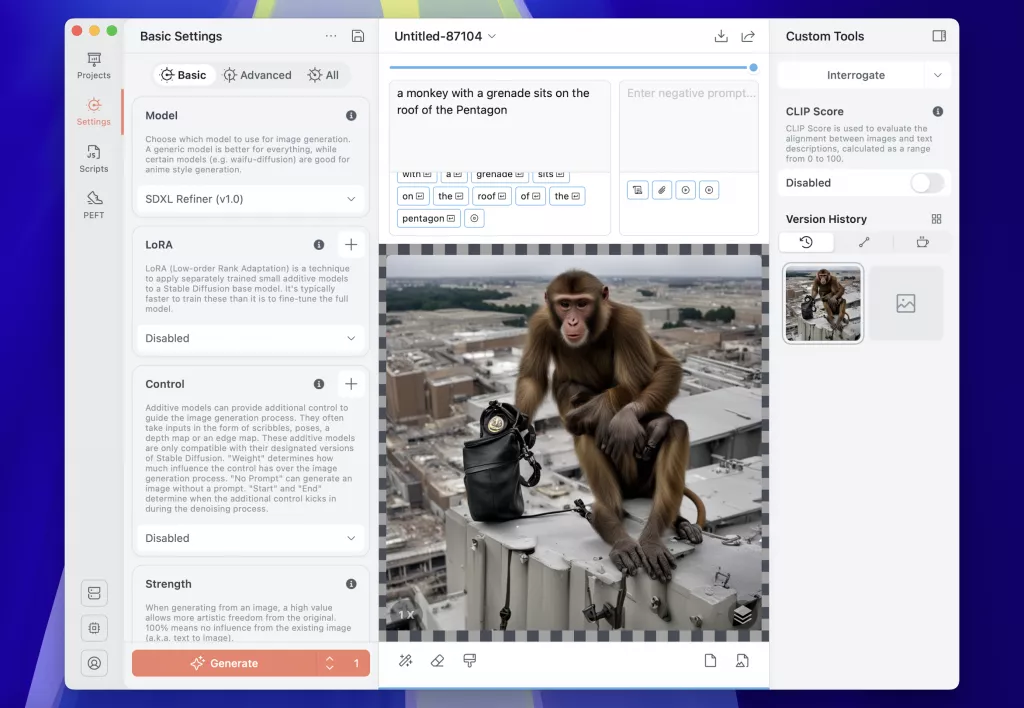The height and width of the screenshot is (708, 1024).
Task: Open the Projects sidebar section
Action: coord(94,66)
